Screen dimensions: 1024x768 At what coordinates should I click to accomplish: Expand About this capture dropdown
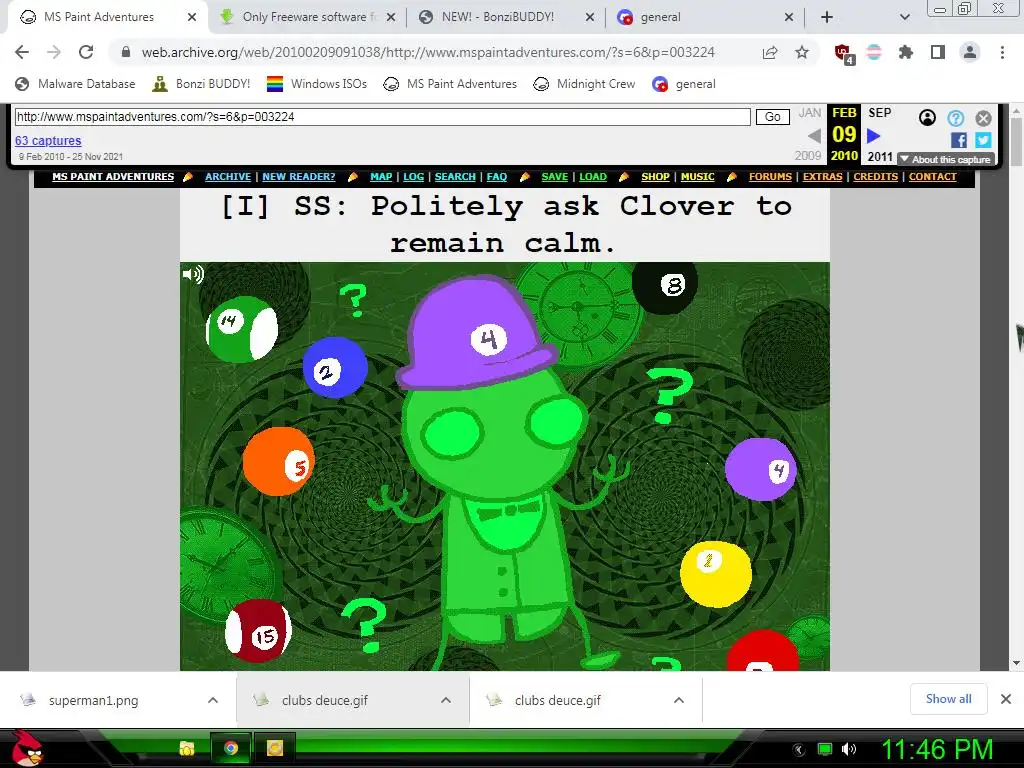pos(946,159)
